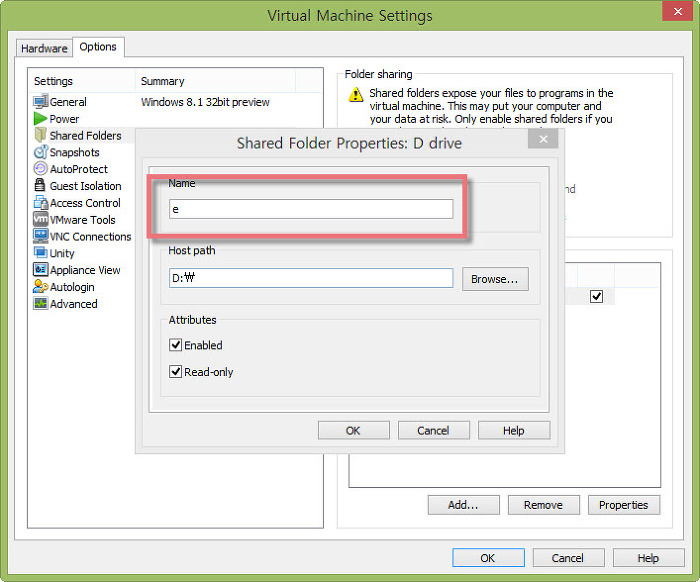Viewport: 700px width, 582px height.
Task: Select Advanced in the settings list
Action: 73,304
